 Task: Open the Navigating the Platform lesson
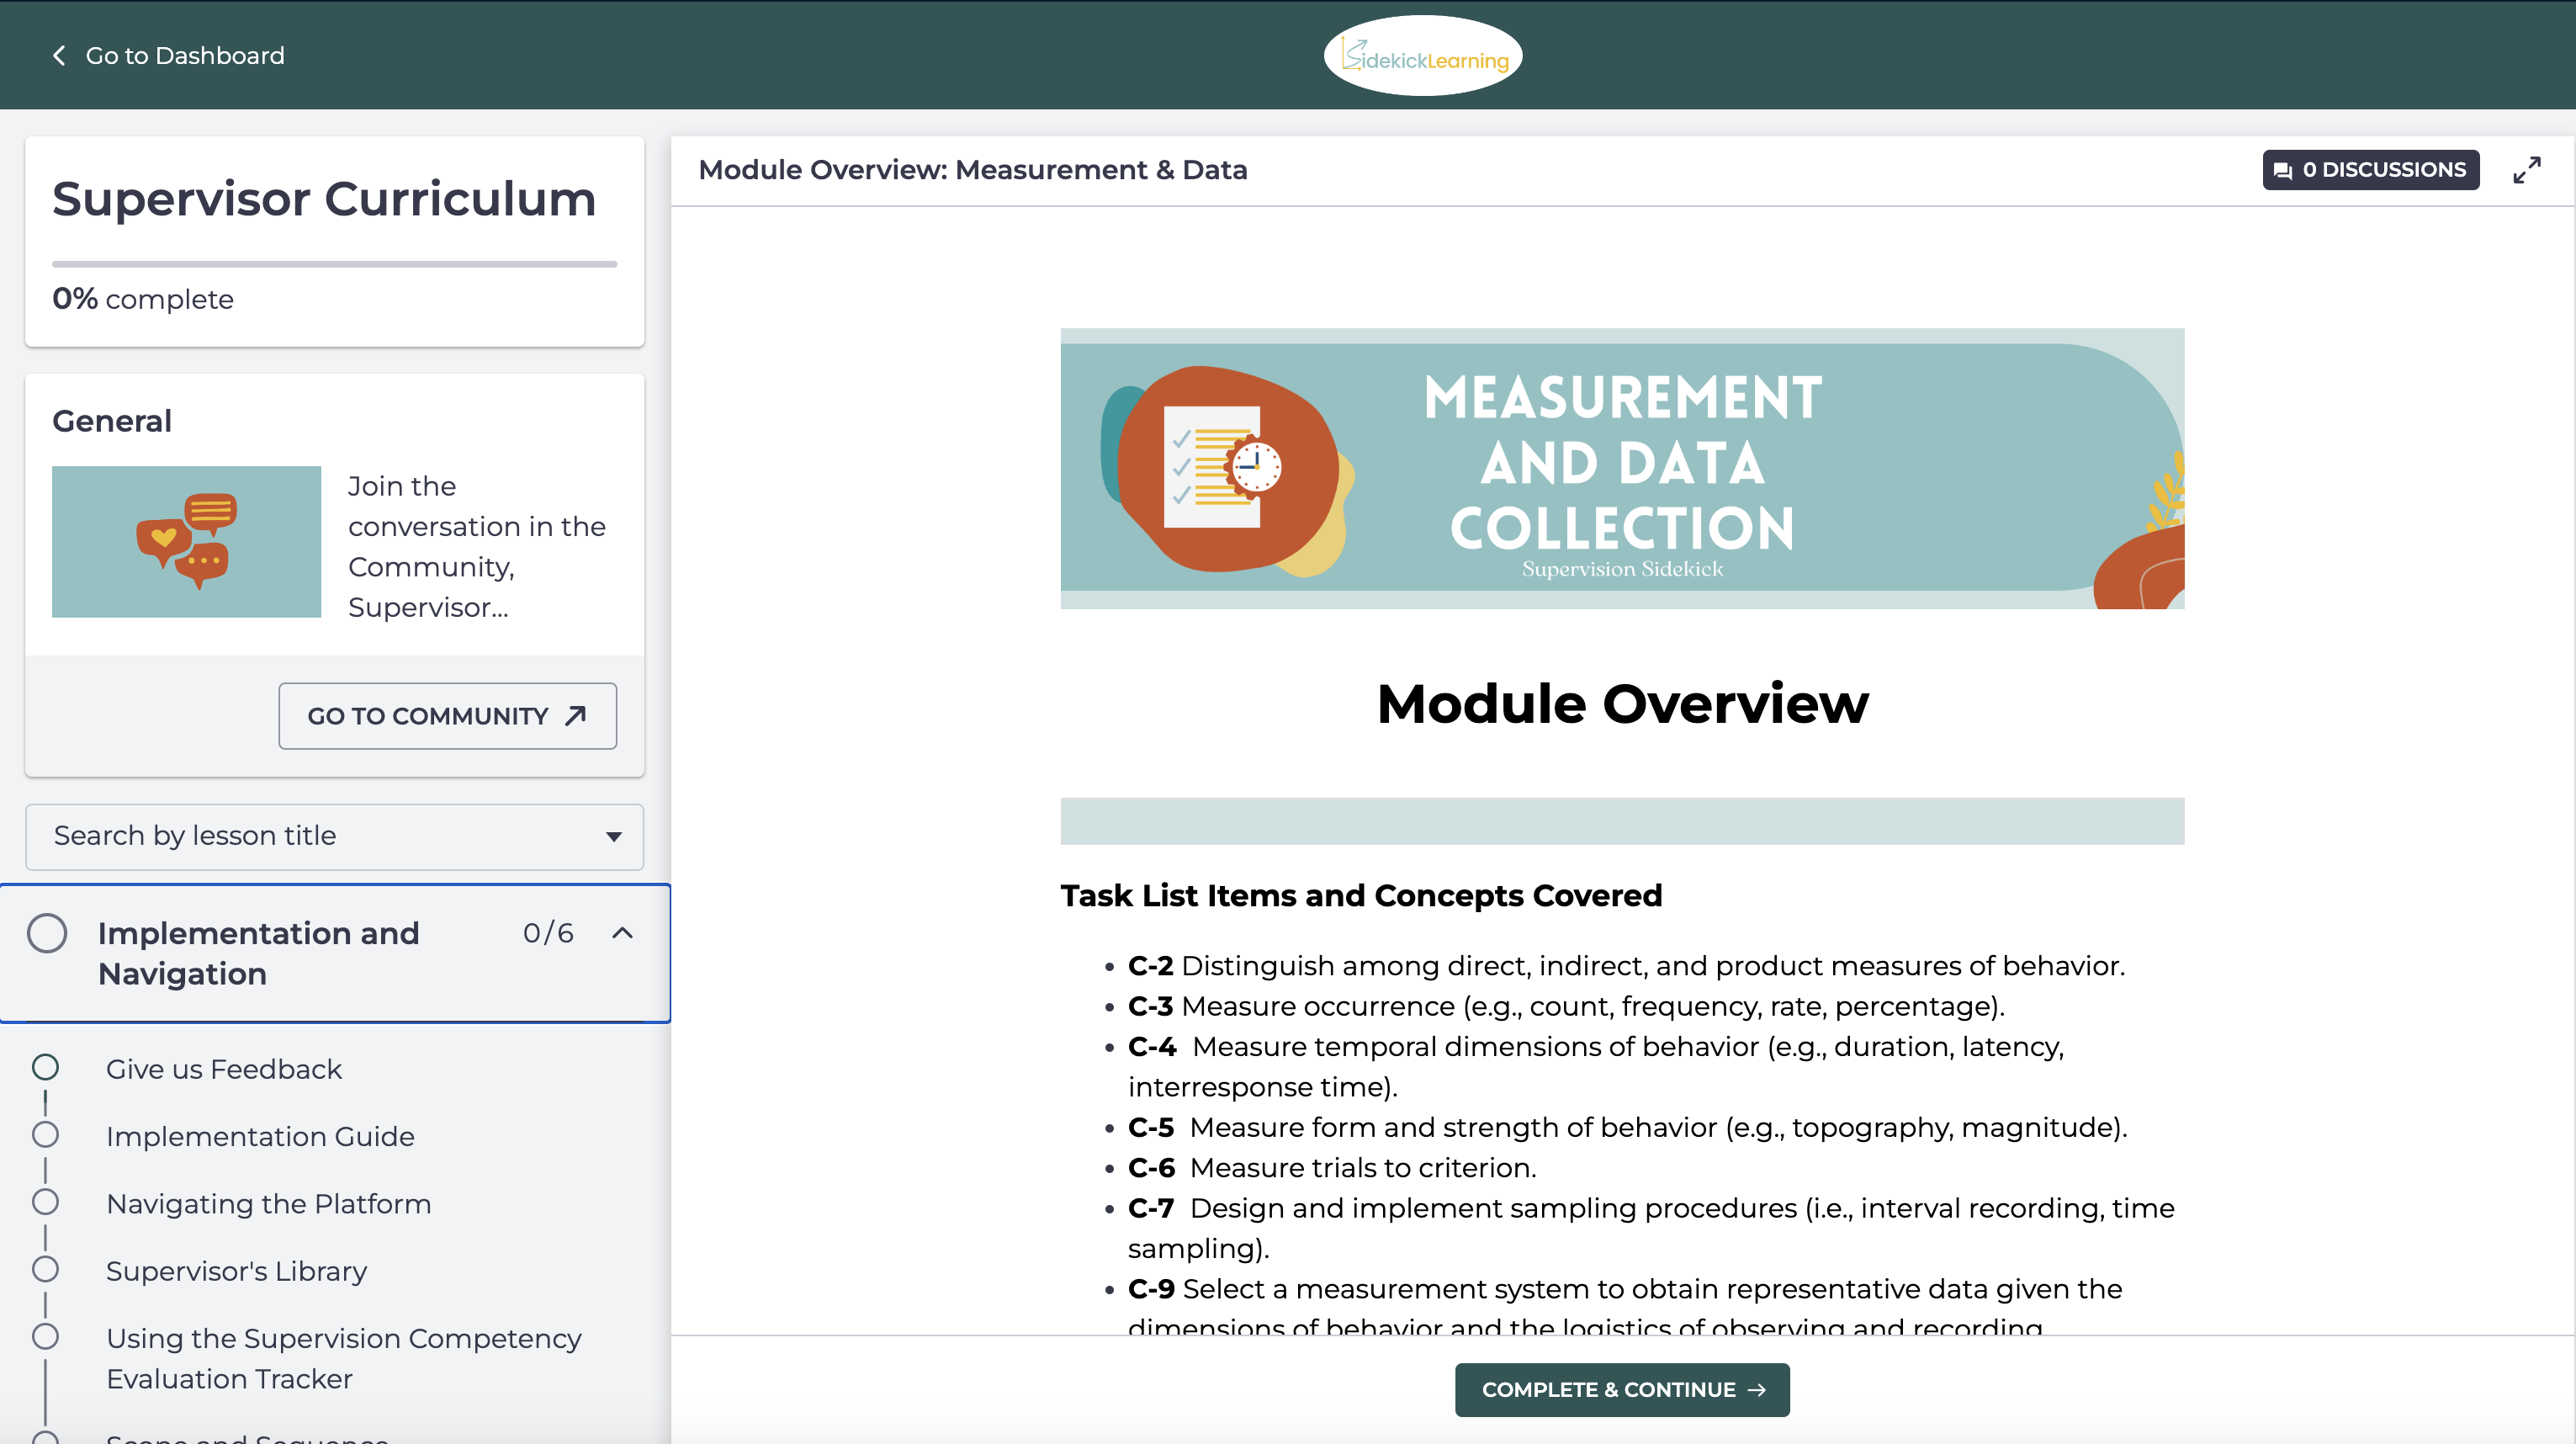click(x=268, y=1204)
